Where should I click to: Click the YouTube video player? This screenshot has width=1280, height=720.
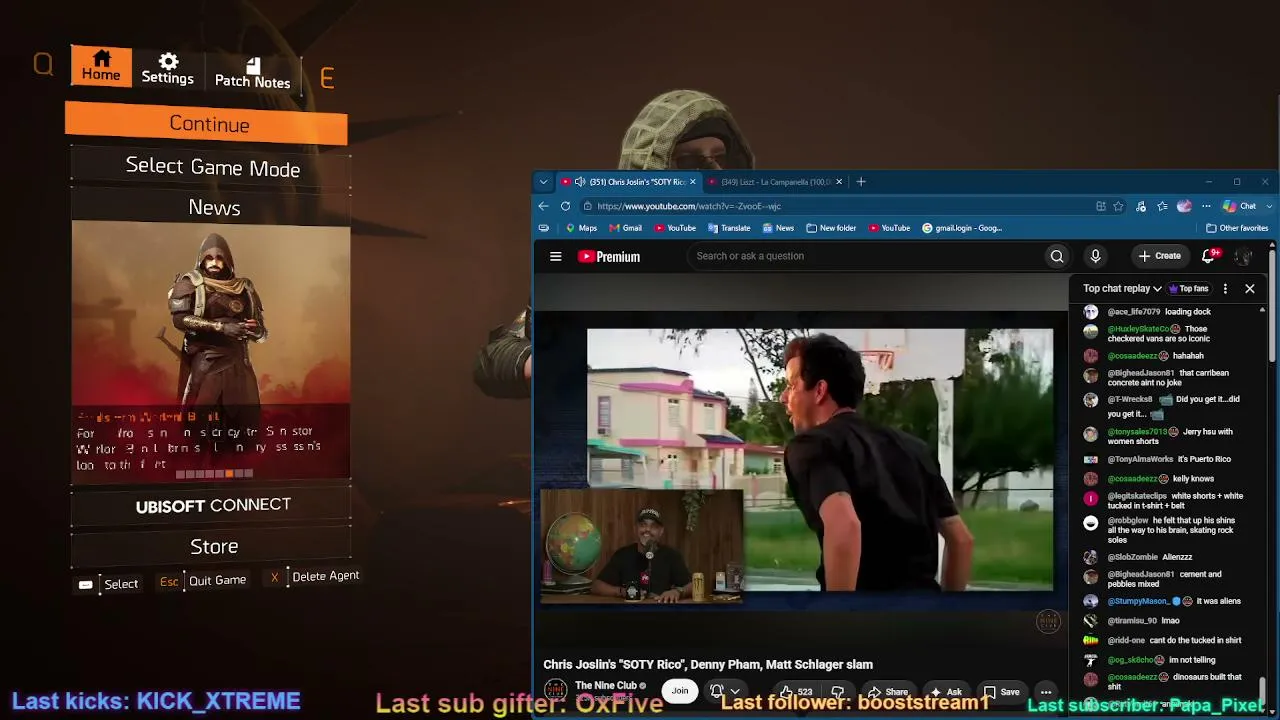[800, 460]
